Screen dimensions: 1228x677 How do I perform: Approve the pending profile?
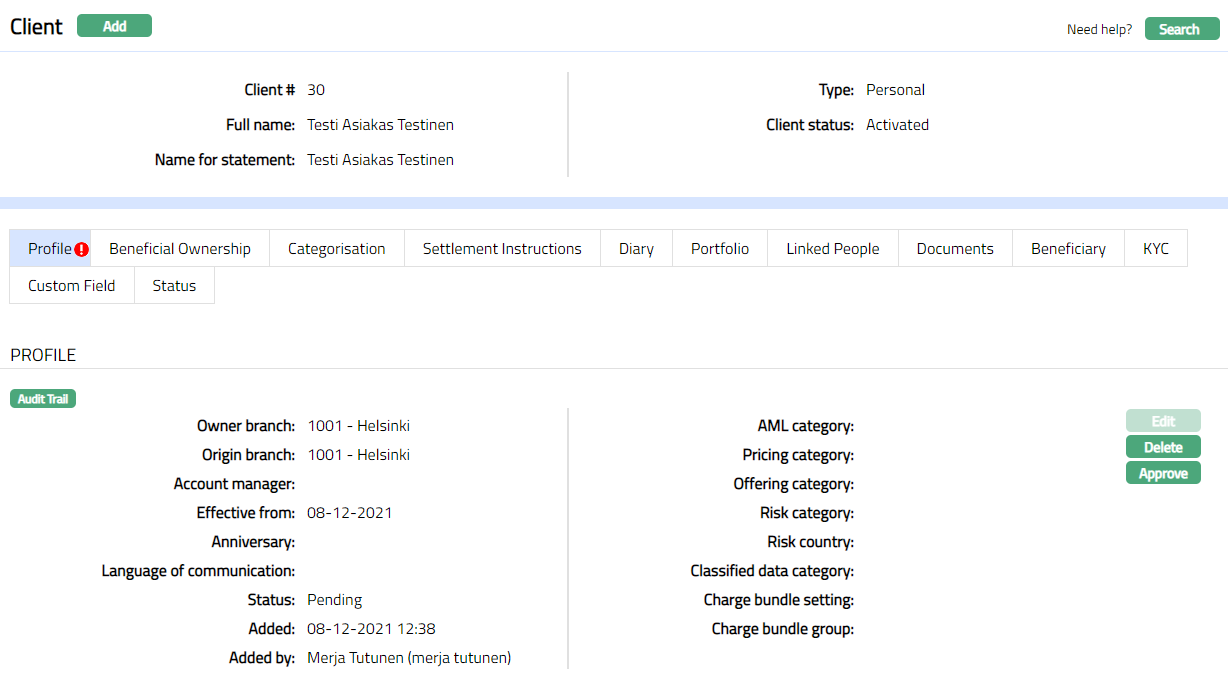pyautogui.click(x=1163, y=473)
